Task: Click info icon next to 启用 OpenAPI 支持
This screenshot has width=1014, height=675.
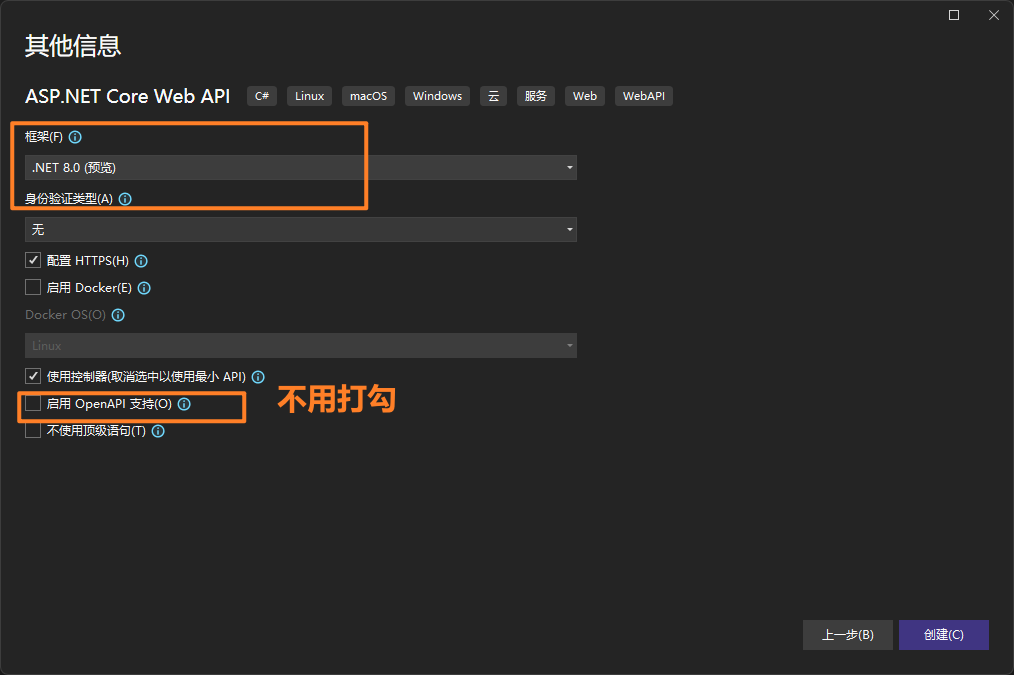Action: (x=184, y=404)
